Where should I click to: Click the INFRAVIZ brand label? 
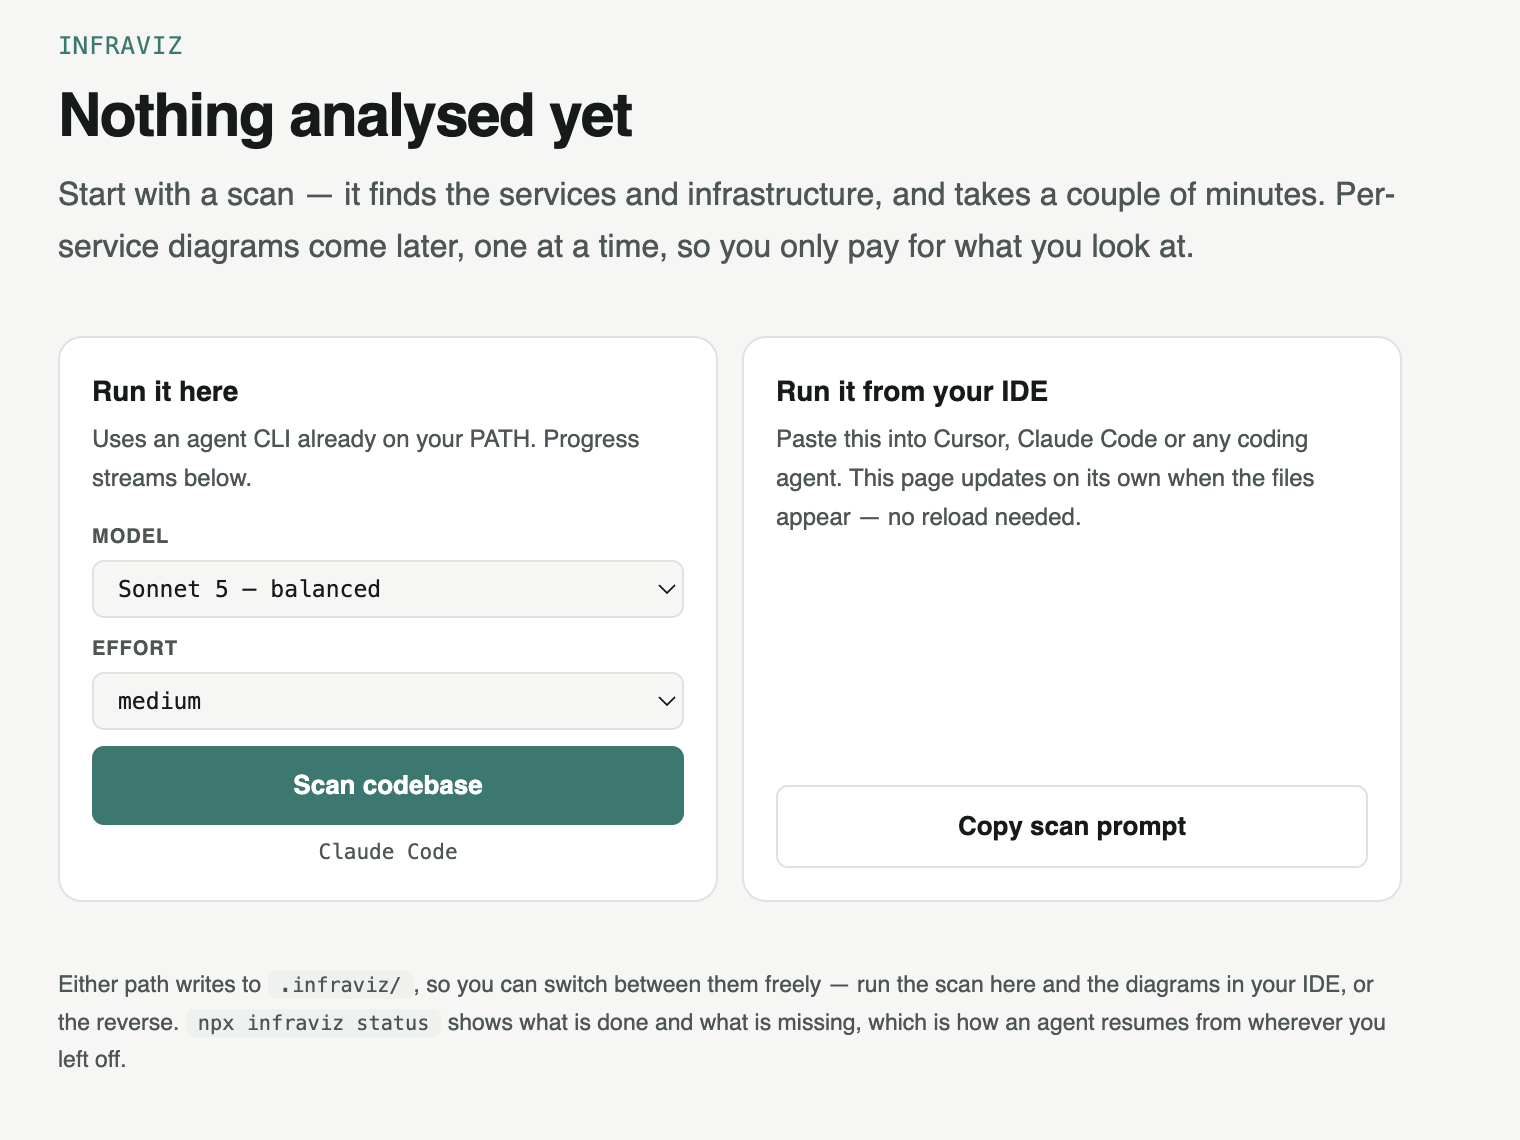click(x=120, y=45)
